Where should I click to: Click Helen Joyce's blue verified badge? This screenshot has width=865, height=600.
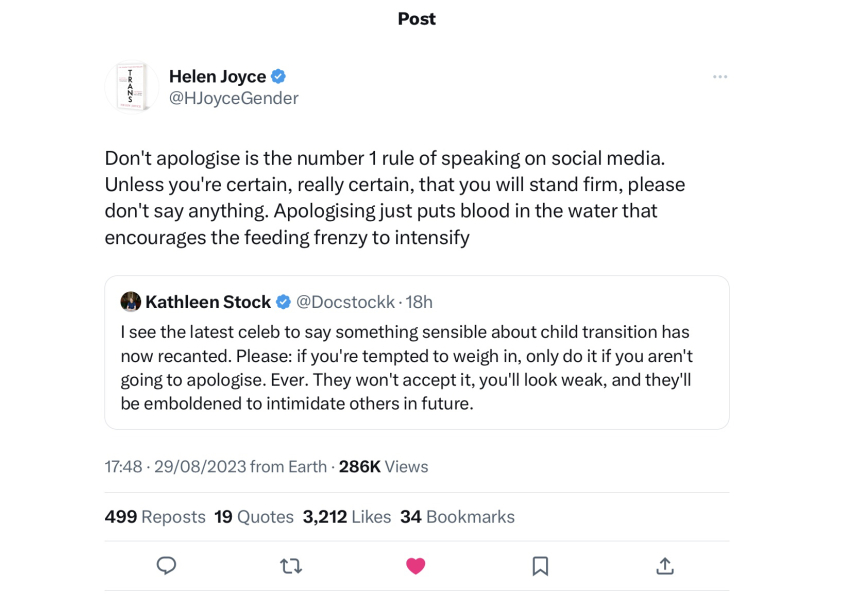tap(280, 77)
